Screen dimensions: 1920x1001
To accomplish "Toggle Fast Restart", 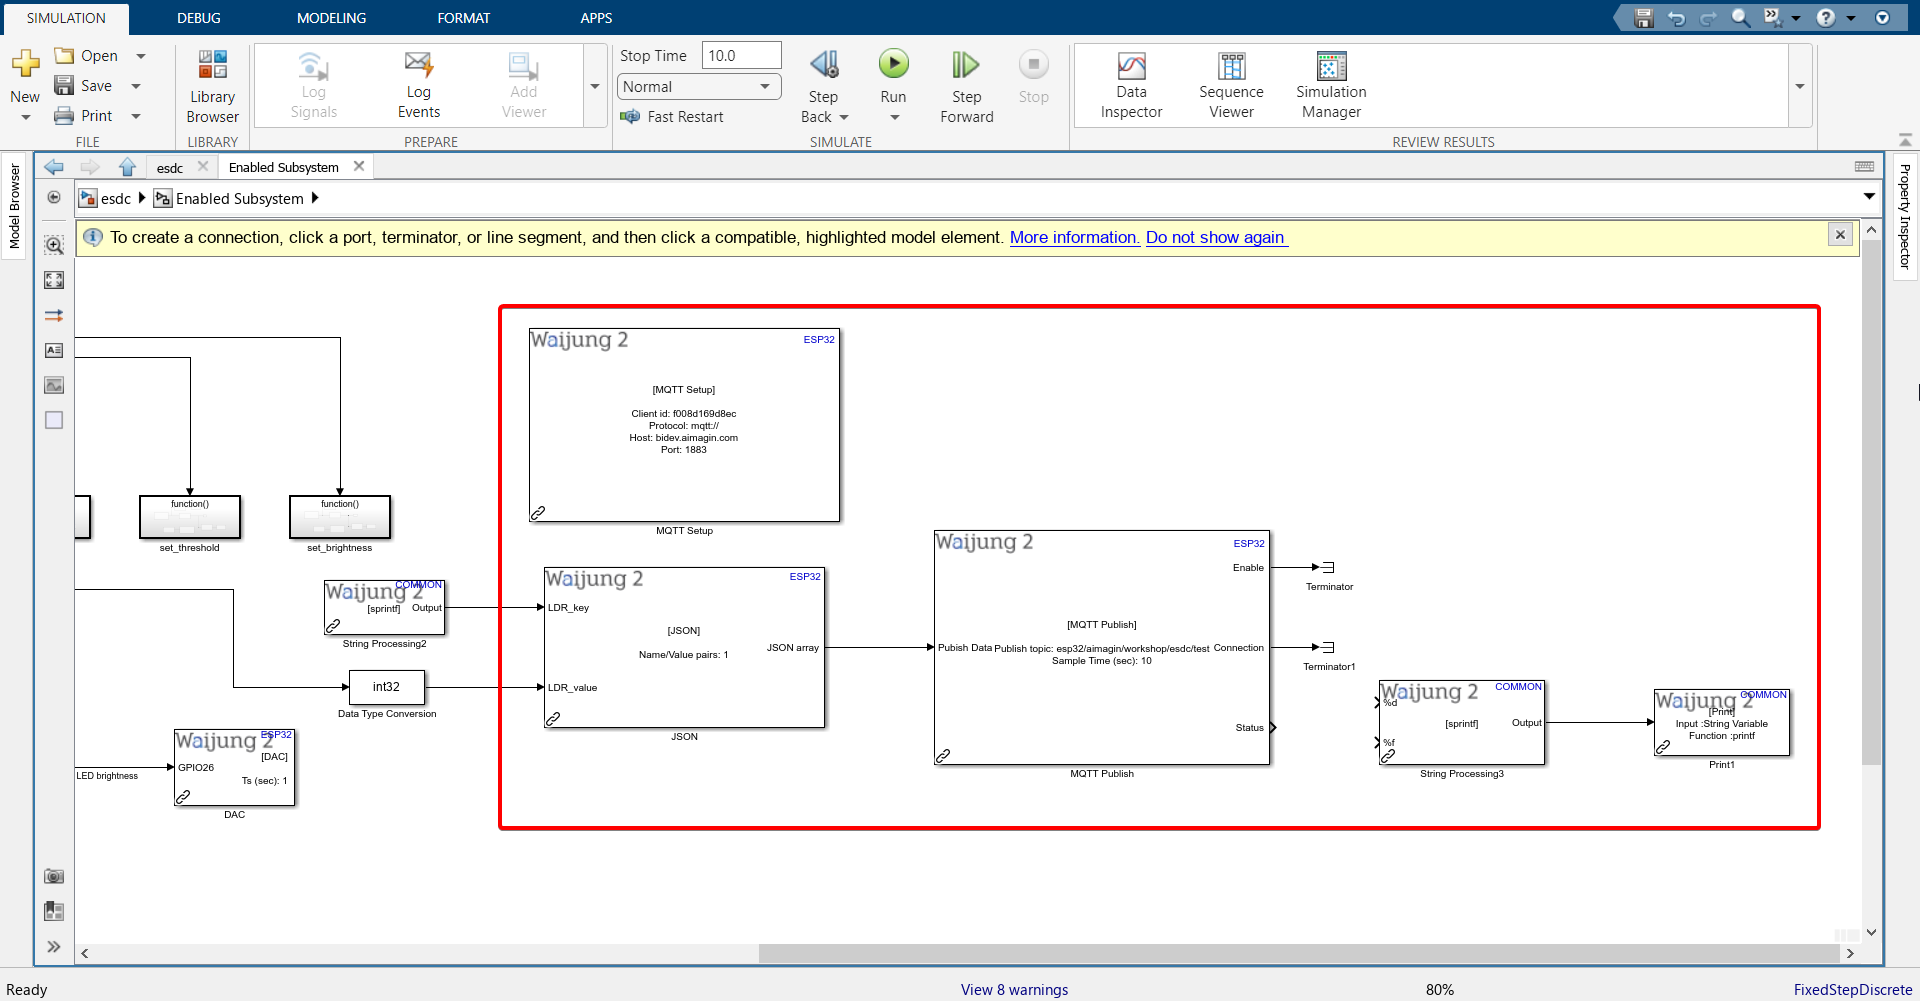I will (x=672, y=117).
